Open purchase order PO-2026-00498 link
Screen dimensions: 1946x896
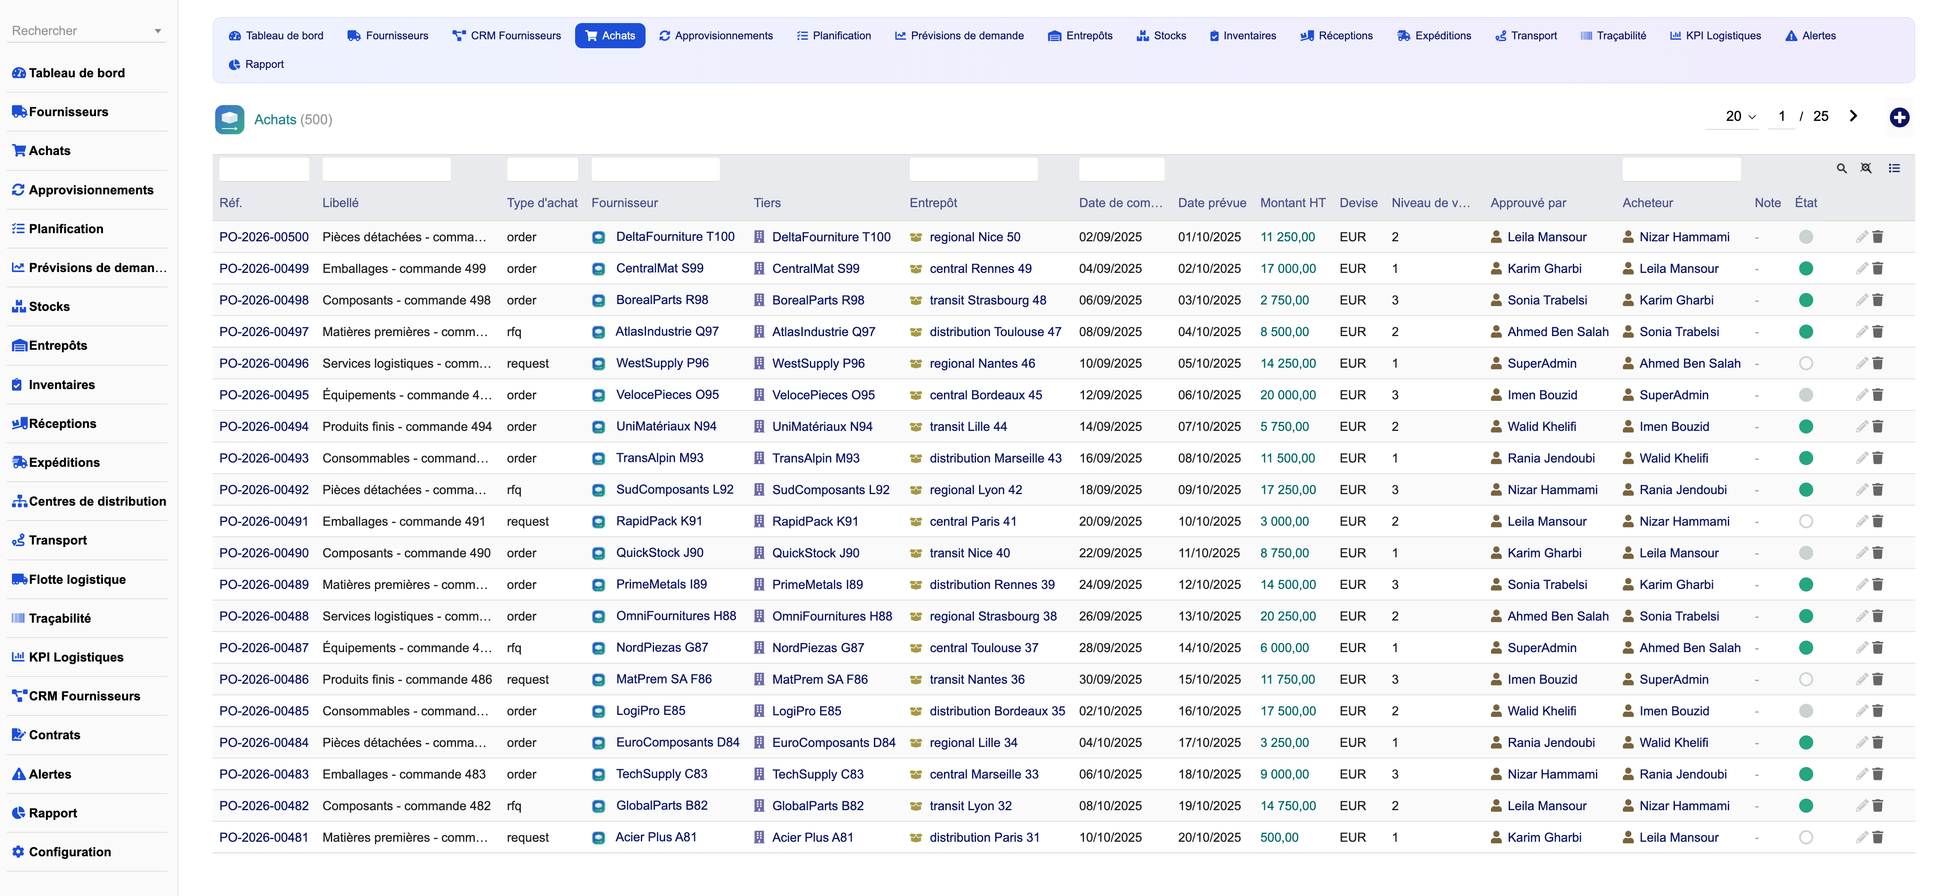click(264, 301)
